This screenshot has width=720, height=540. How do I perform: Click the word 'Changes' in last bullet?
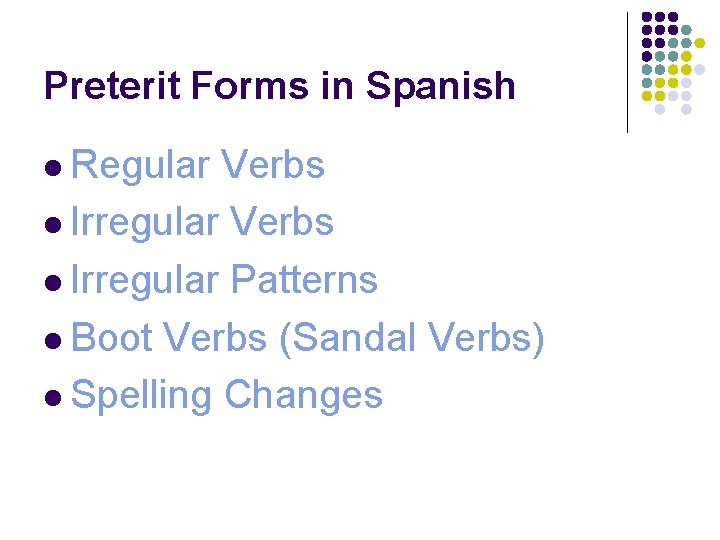(303, 395)
